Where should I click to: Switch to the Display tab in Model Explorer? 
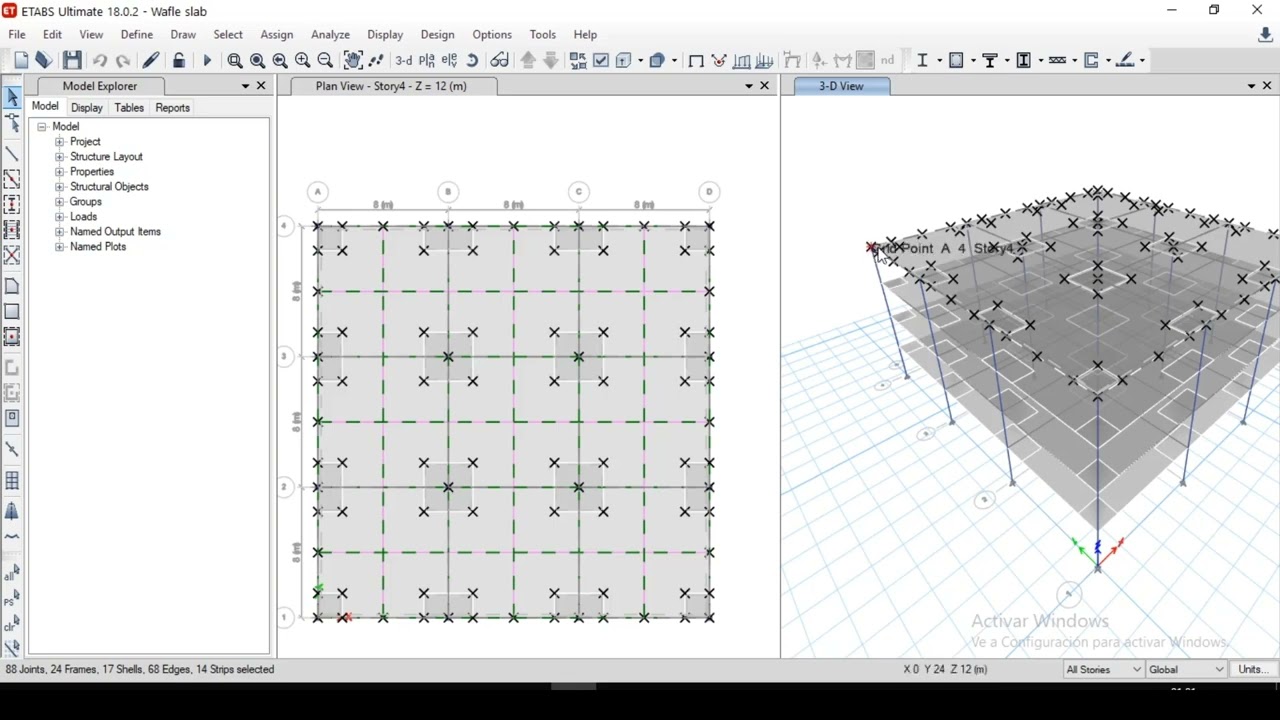[x=87, y=108]
